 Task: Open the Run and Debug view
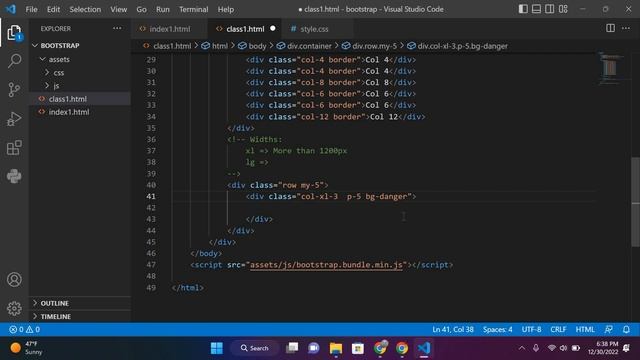pos(14,119)
